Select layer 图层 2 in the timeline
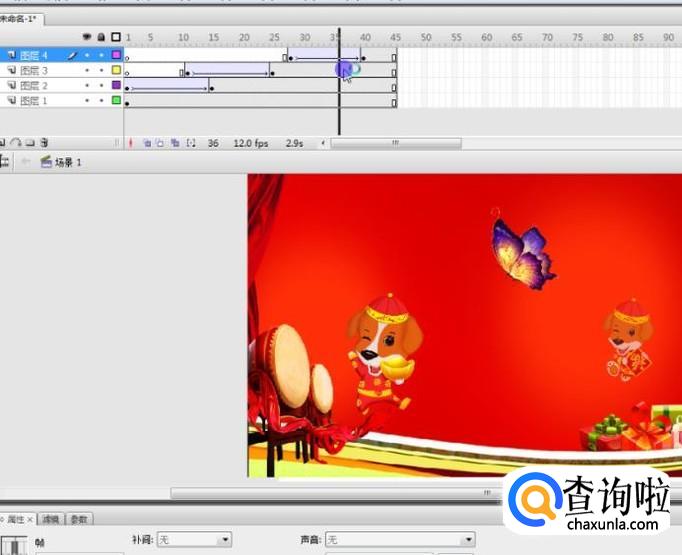682x555 pixels. tap(62, 85)
